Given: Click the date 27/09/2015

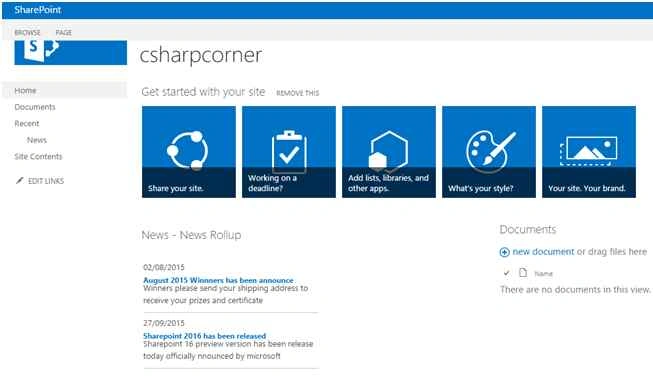Looking at the screenshot, I should point(164,323).
